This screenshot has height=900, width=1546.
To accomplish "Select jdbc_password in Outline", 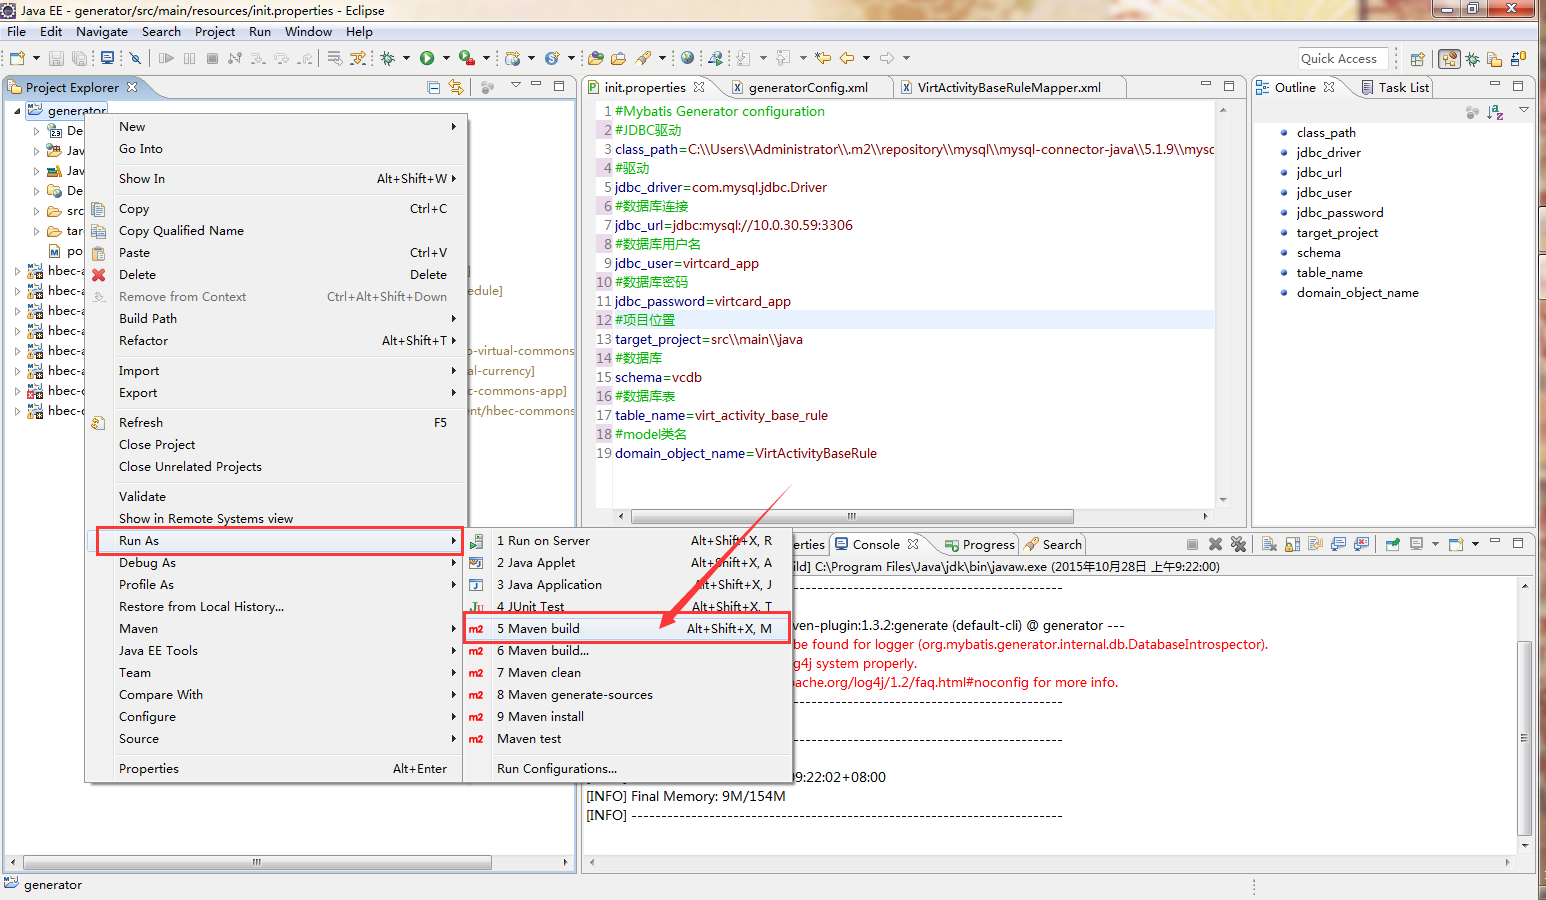I will click(x=1339, y=213).
